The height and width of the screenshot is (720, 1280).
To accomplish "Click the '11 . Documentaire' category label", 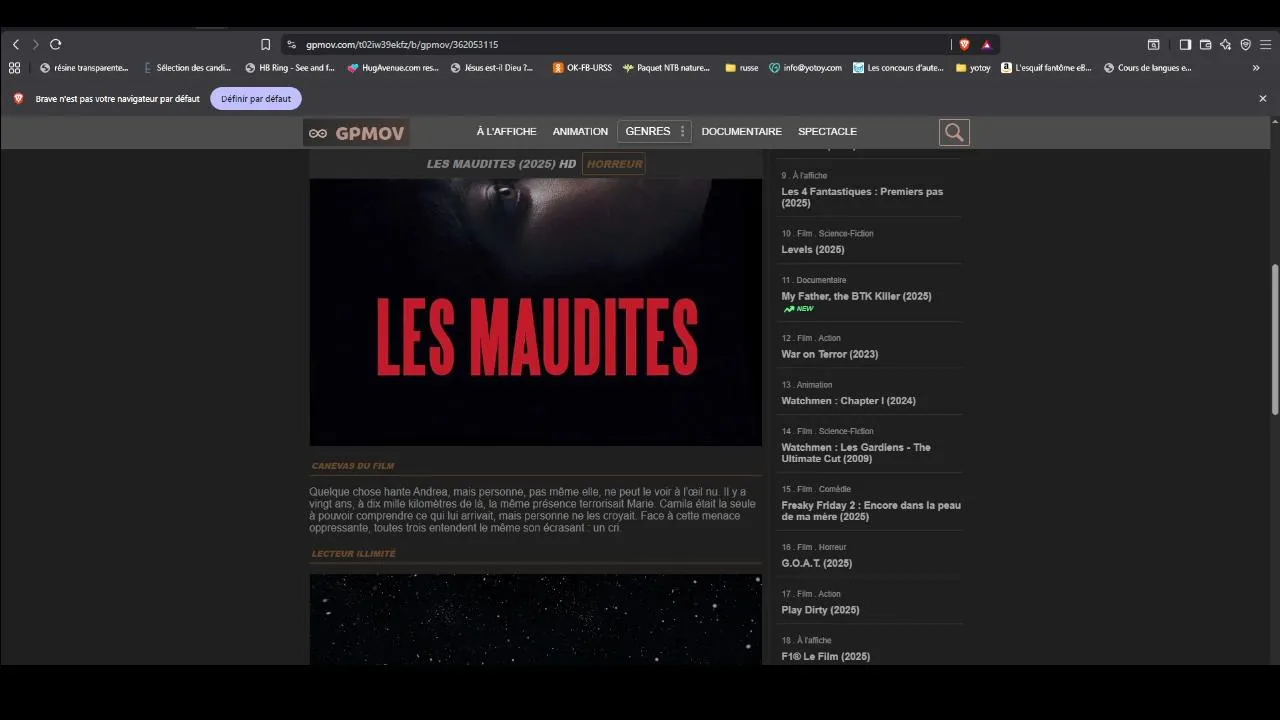I will click(x=814, y=280).
